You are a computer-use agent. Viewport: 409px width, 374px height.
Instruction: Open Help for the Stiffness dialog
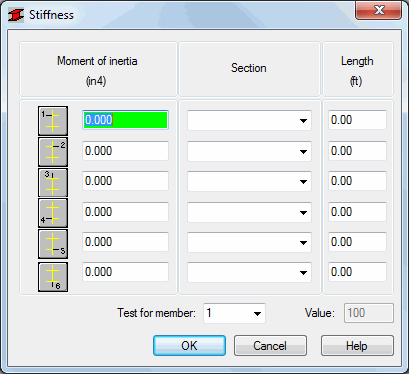357,346
